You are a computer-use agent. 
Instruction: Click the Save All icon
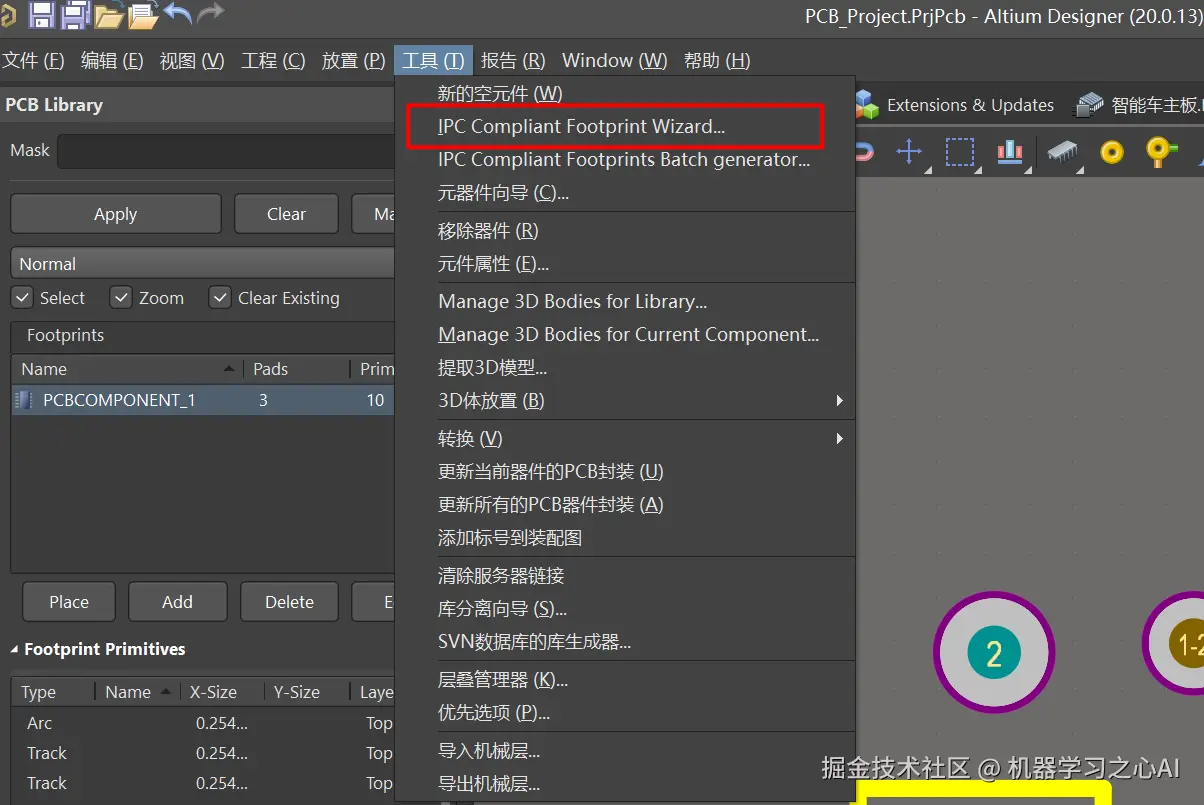[75, 14]
